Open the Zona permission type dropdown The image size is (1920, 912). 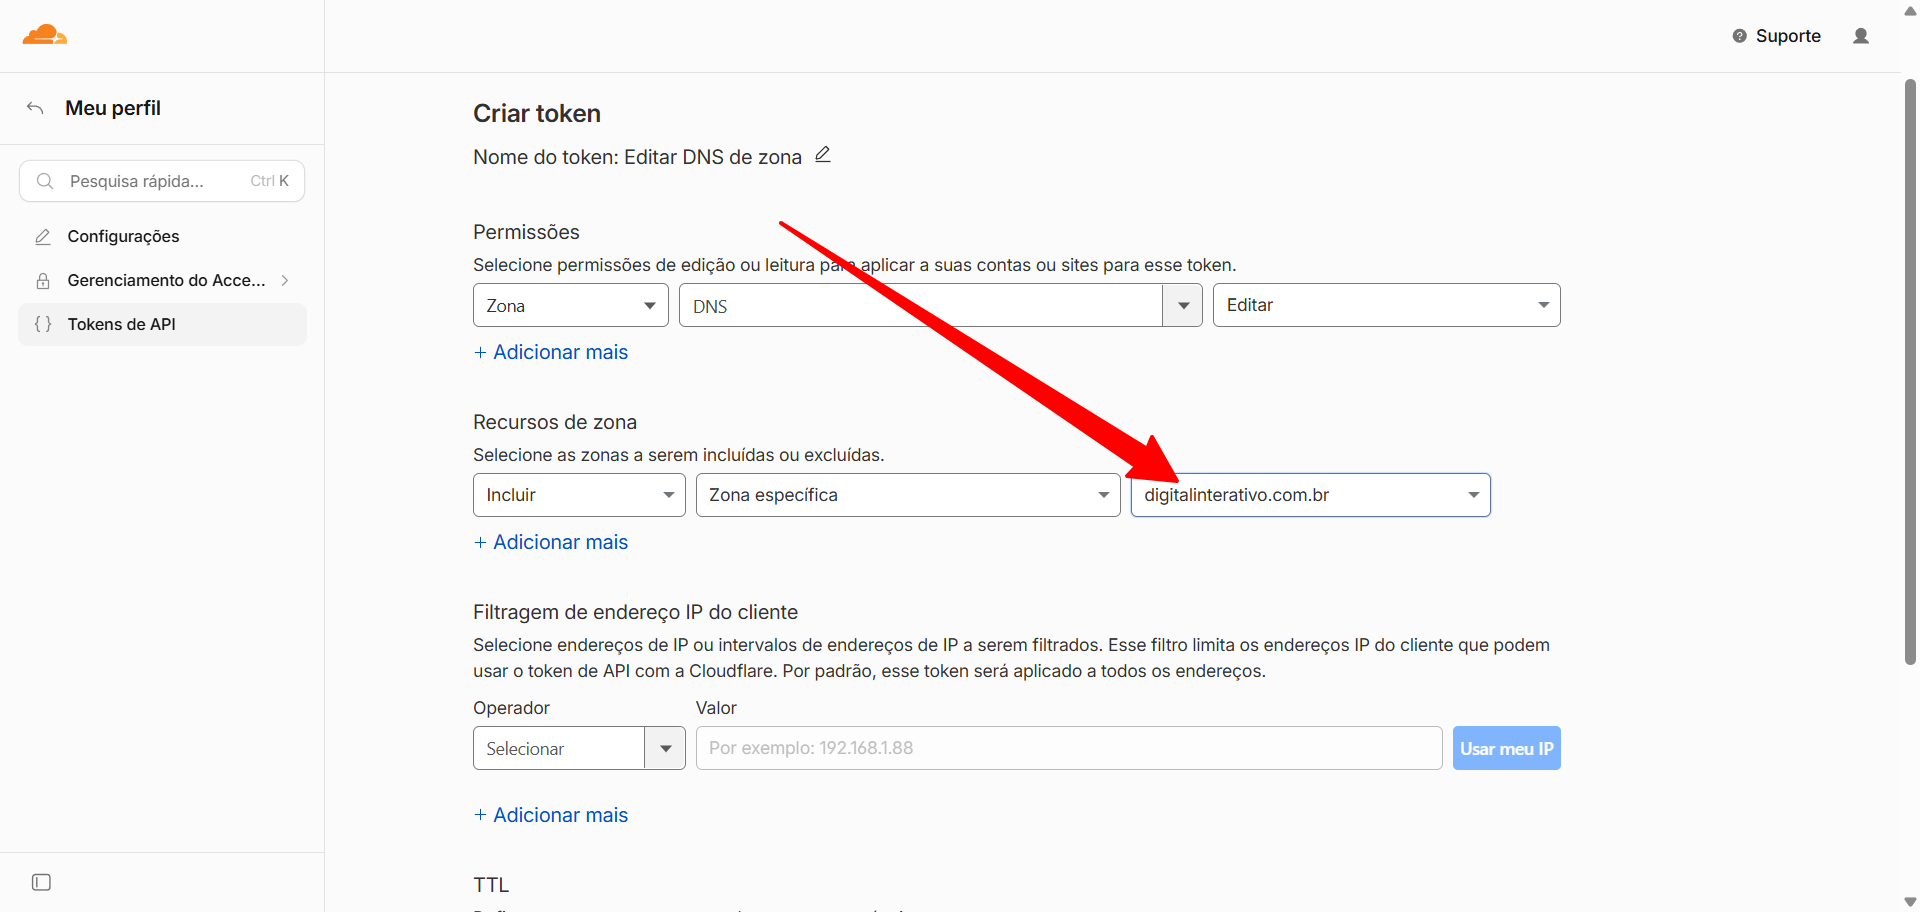pyautogui.click(x=570, y=305)
